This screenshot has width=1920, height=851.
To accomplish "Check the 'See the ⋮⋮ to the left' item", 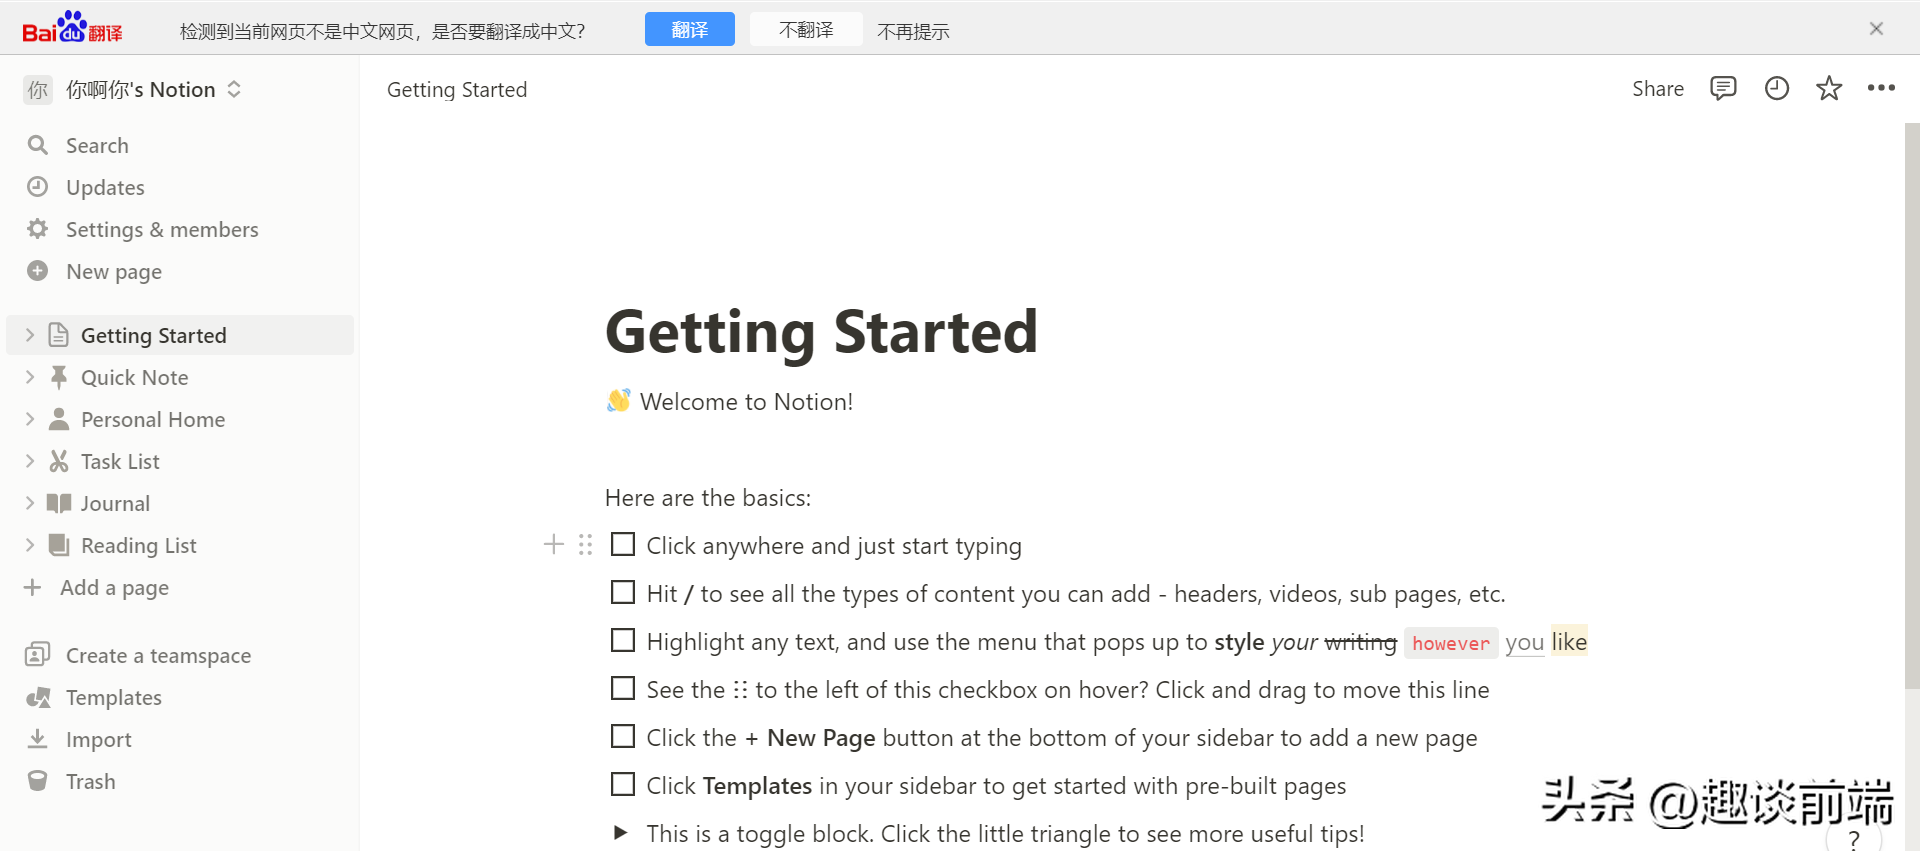I will pos(623,688).
